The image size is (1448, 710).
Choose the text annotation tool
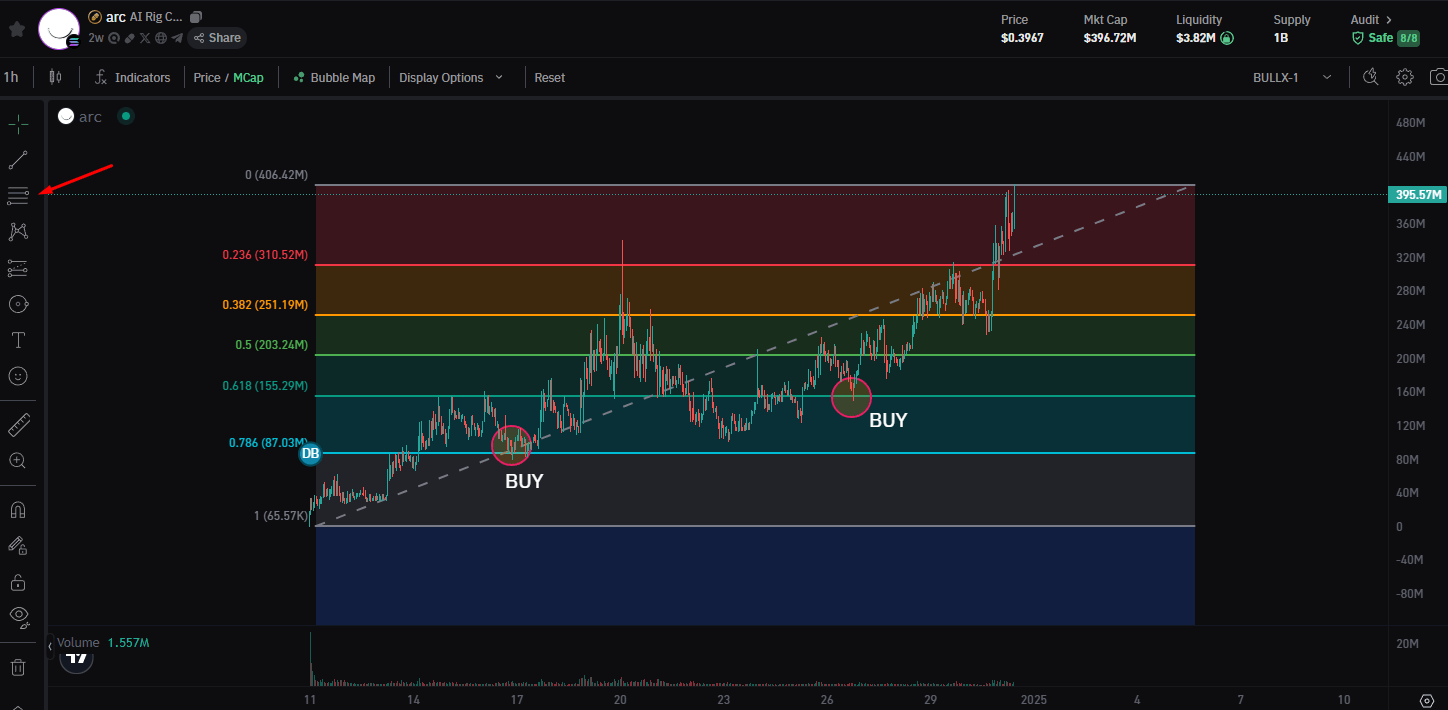[x=18, y=340]
